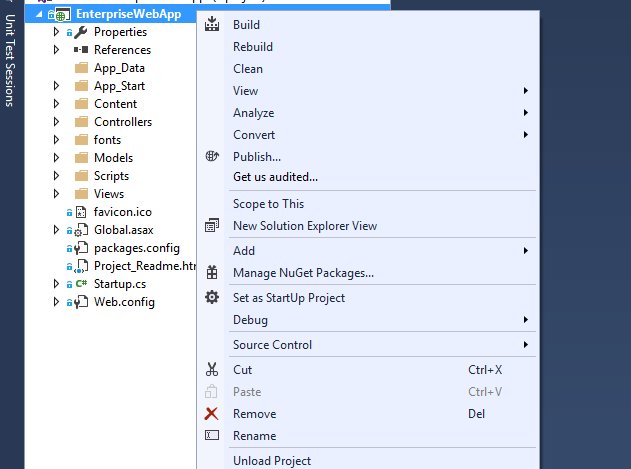Click the favicon.ico file icon
Screen dimensions: 631x469
click(x=81, y=212)
